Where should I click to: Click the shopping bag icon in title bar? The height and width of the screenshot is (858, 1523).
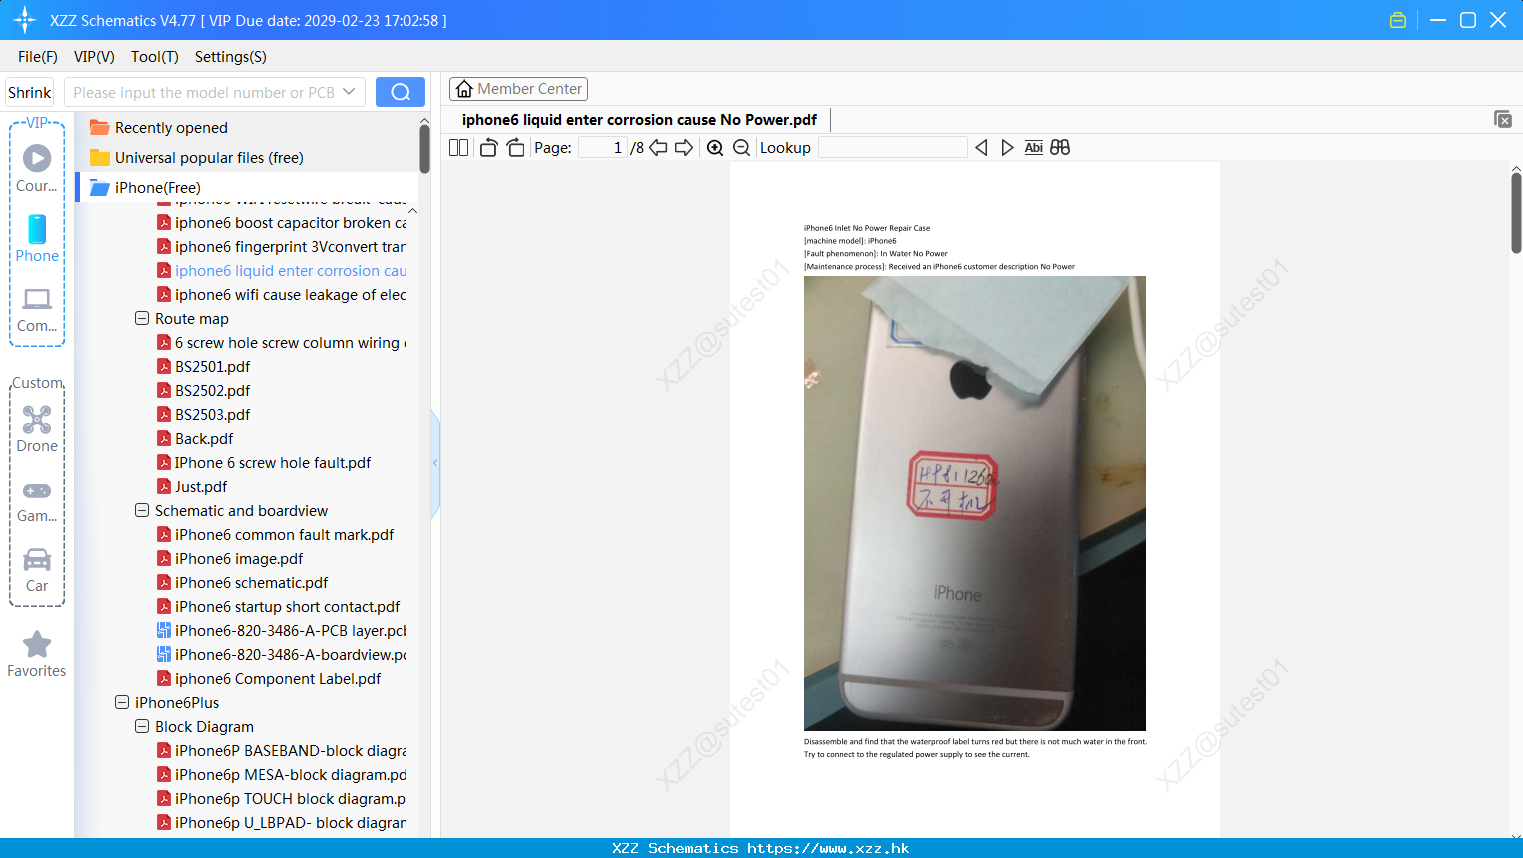(1398, 20)
